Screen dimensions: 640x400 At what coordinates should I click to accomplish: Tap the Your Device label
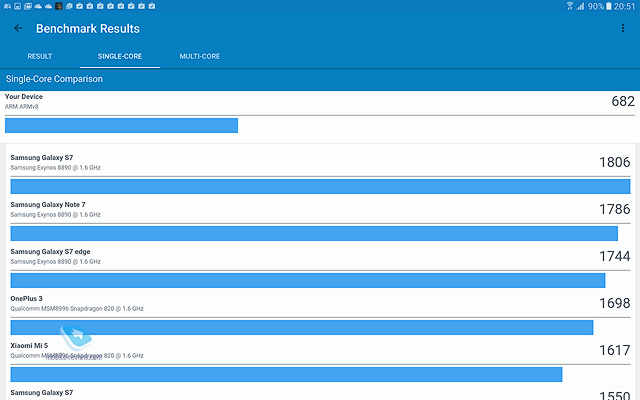[x=24, y=97]
